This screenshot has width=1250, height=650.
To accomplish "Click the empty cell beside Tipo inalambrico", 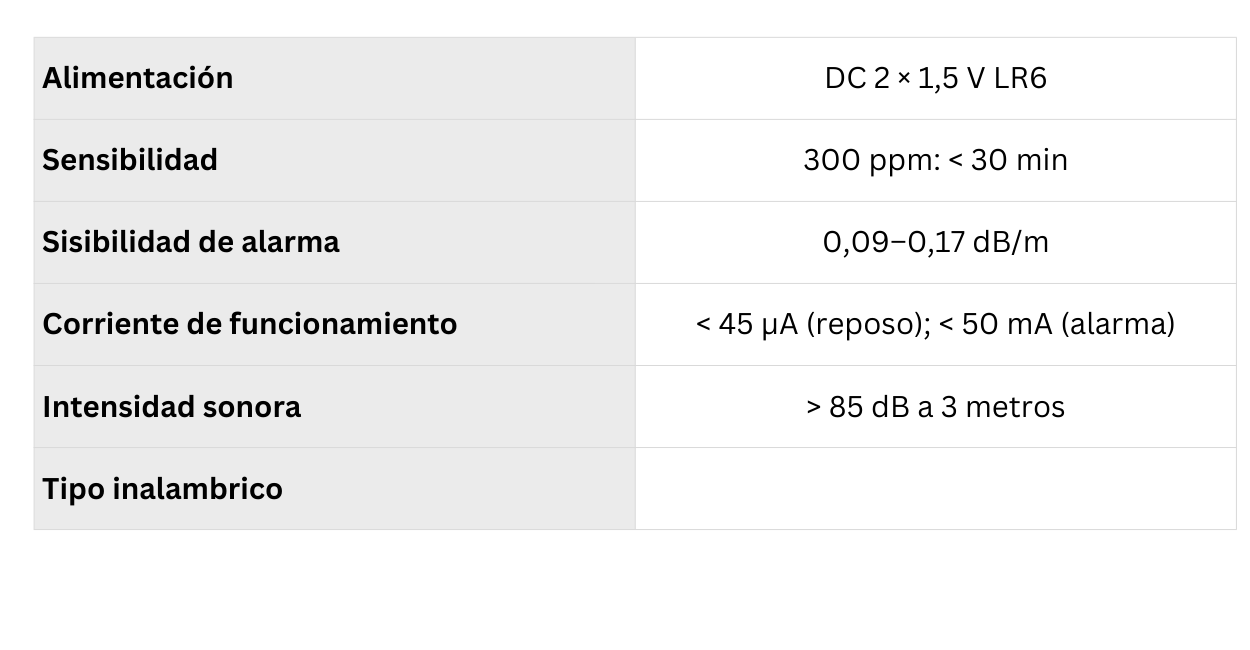I will 935,489.
